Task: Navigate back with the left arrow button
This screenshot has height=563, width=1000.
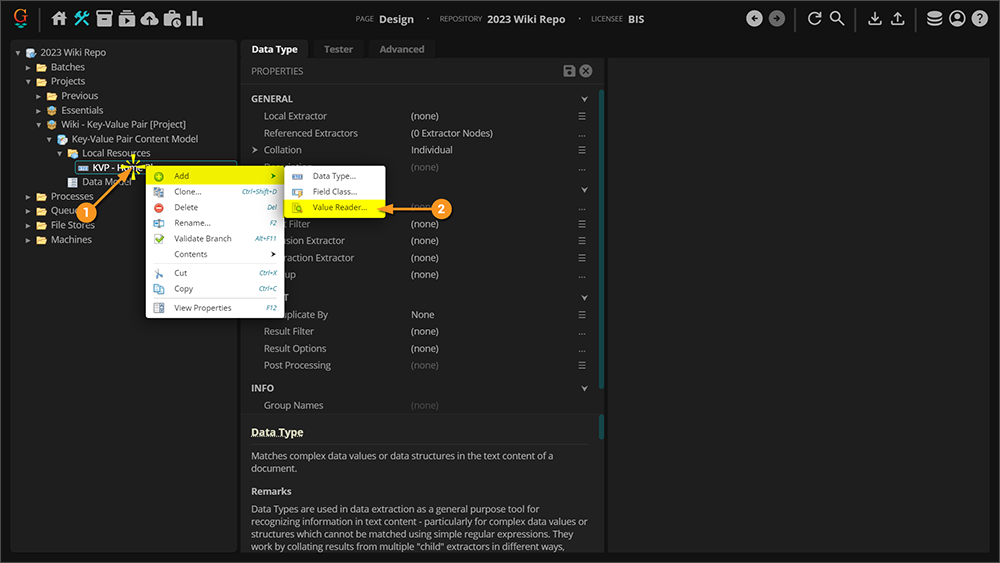Action: pos(754,19)
